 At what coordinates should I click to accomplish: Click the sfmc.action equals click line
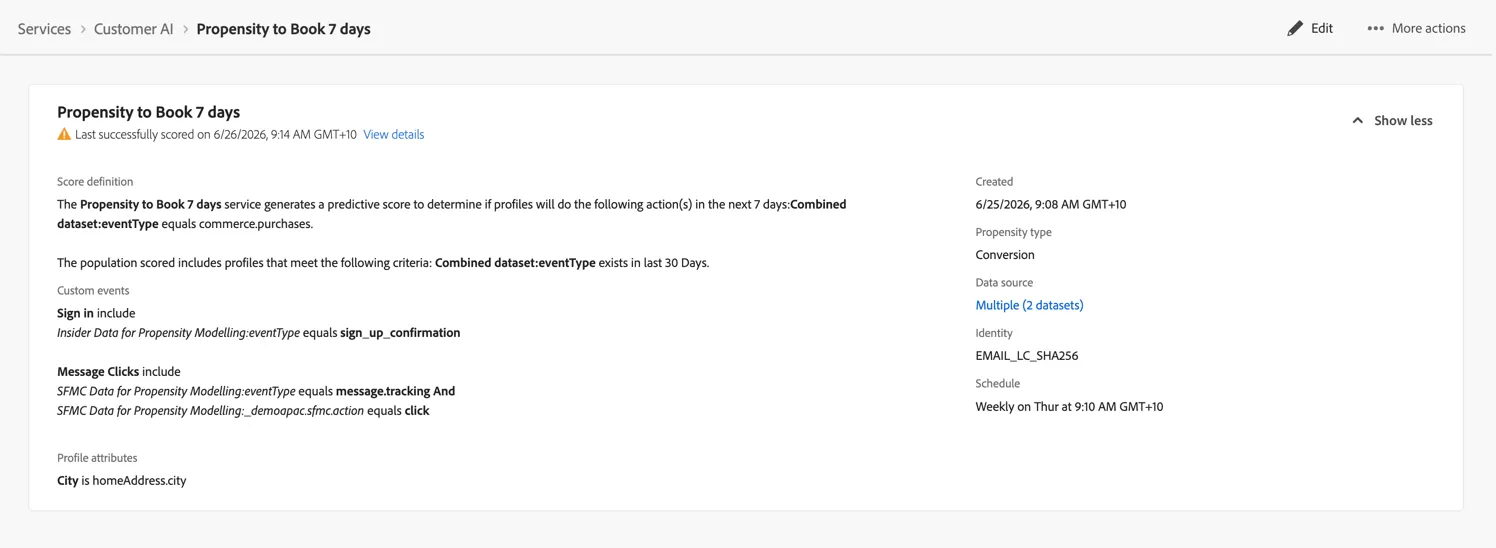coord(243,411)
